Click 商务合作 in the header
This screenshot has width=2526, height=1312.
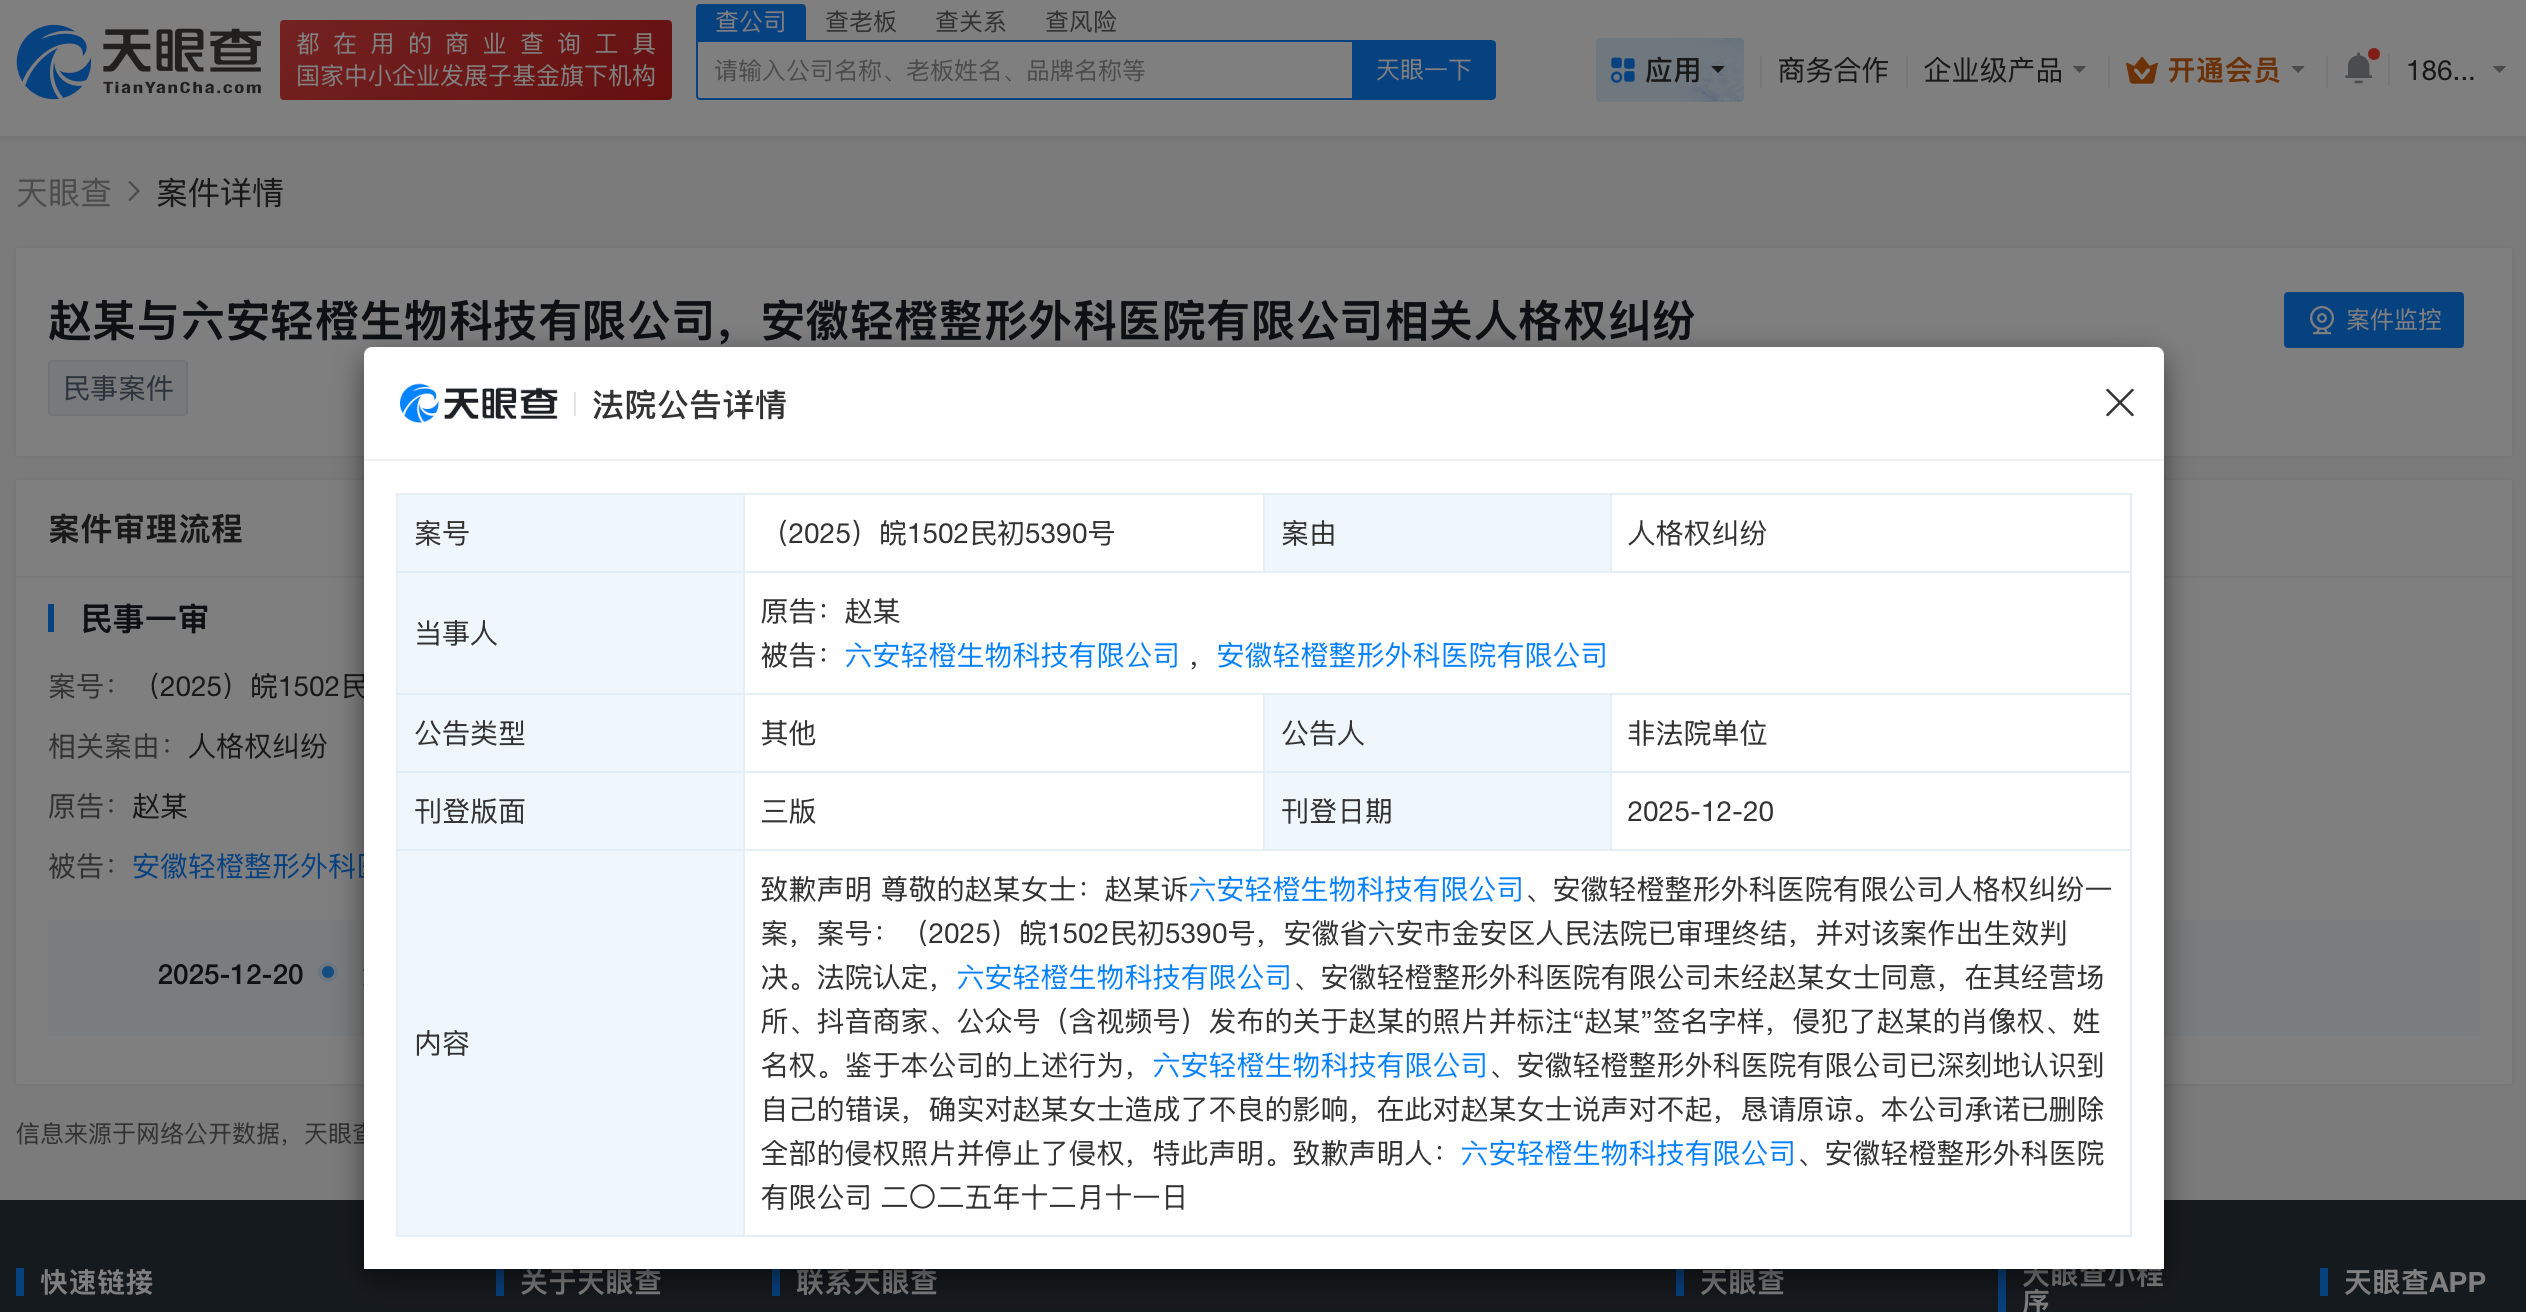1832,71
